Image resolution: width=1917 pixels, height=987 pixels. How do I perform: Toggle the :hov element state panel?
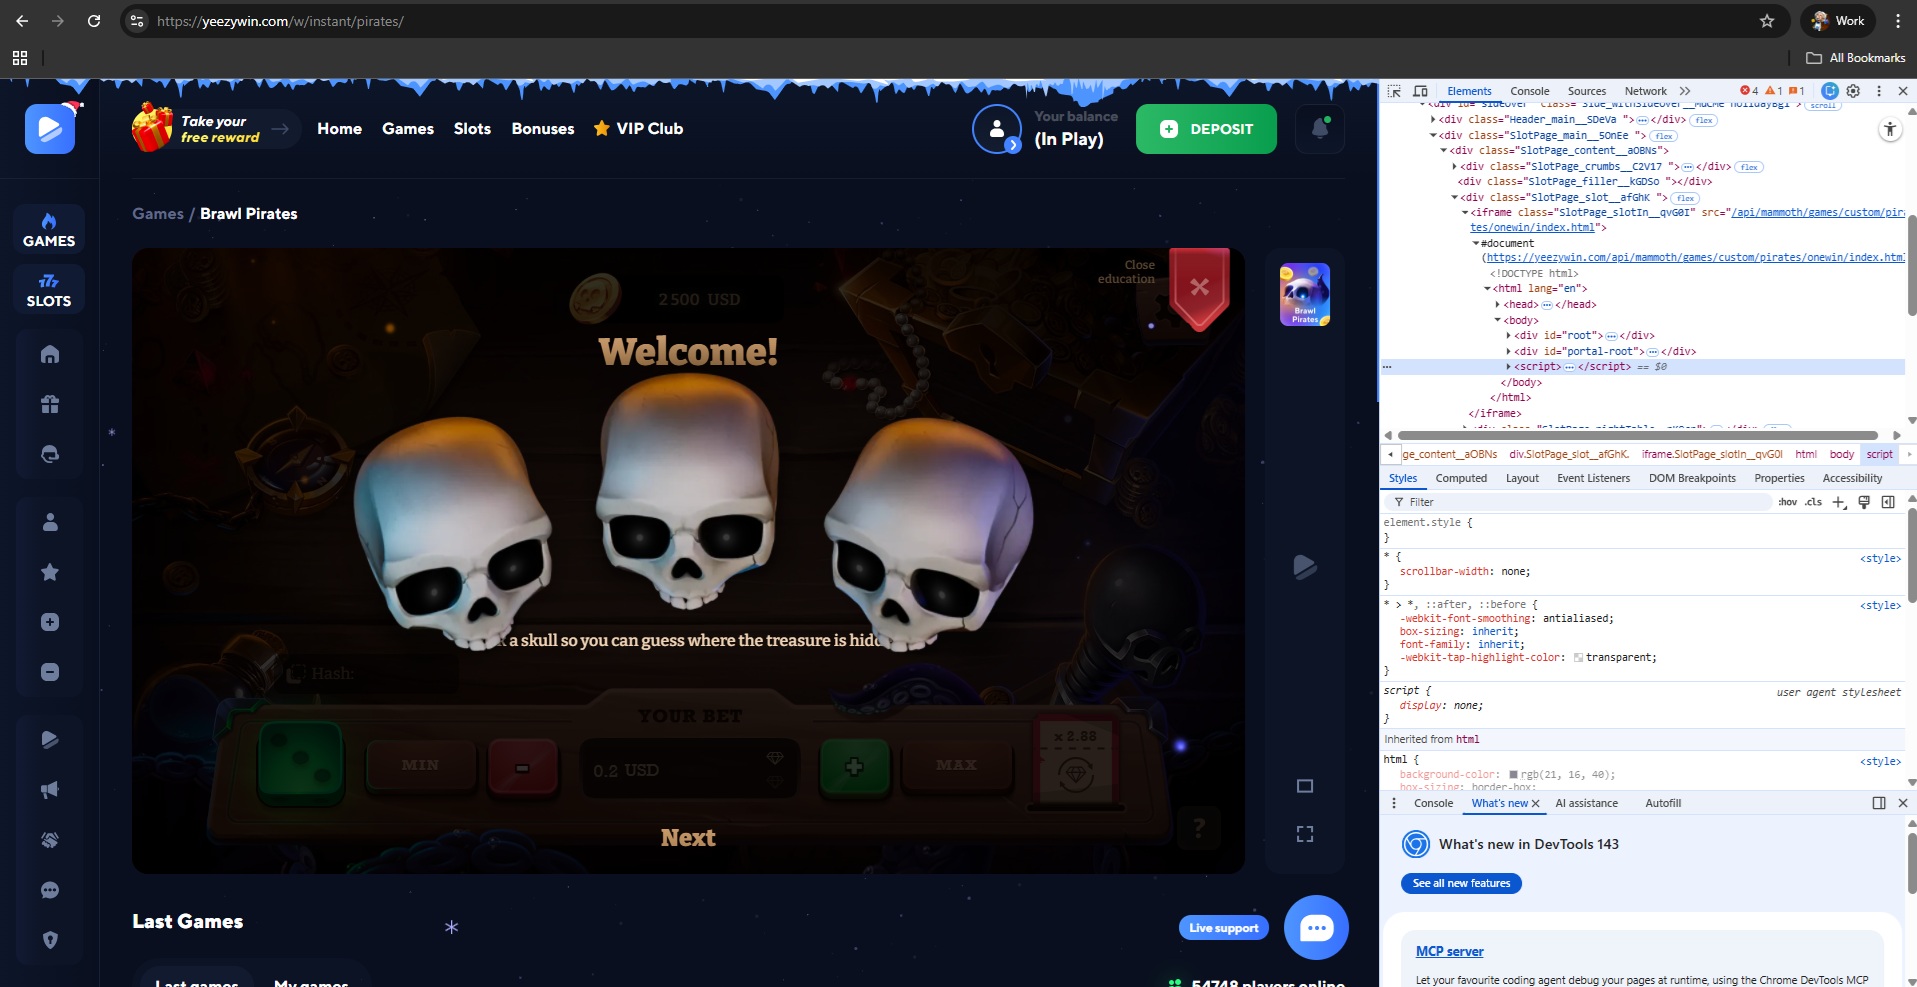coord(1787,502)
